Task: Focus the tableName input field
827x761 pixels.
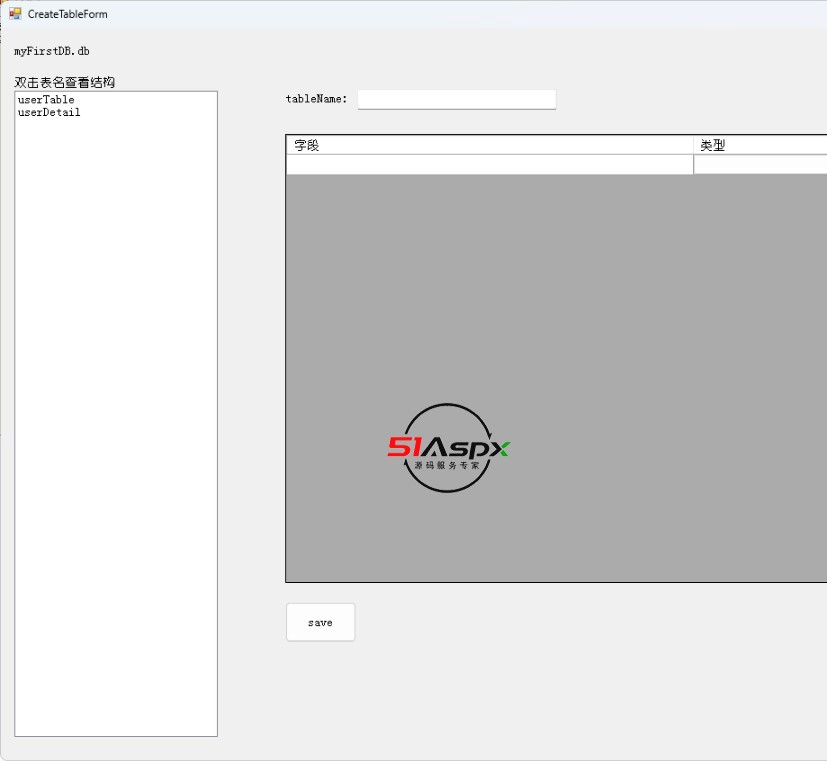Action: (x=457, y=99)
